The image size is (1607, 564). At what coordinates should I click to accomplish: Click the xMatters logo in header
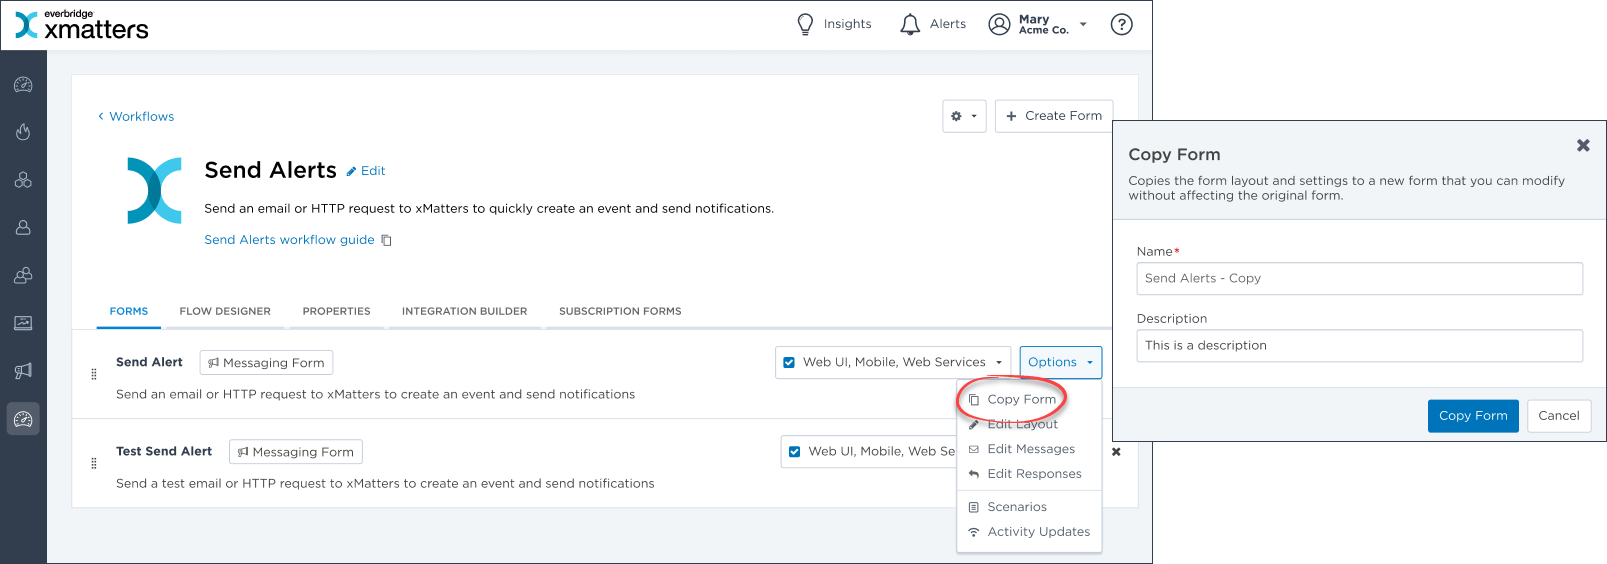(x=82, y=25)
